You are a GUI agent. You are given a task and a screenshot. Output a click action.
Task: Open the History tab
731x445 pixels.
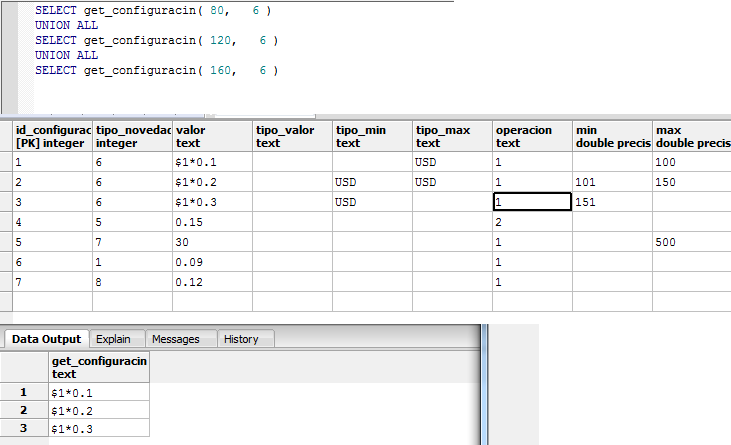tap(241, 339)
